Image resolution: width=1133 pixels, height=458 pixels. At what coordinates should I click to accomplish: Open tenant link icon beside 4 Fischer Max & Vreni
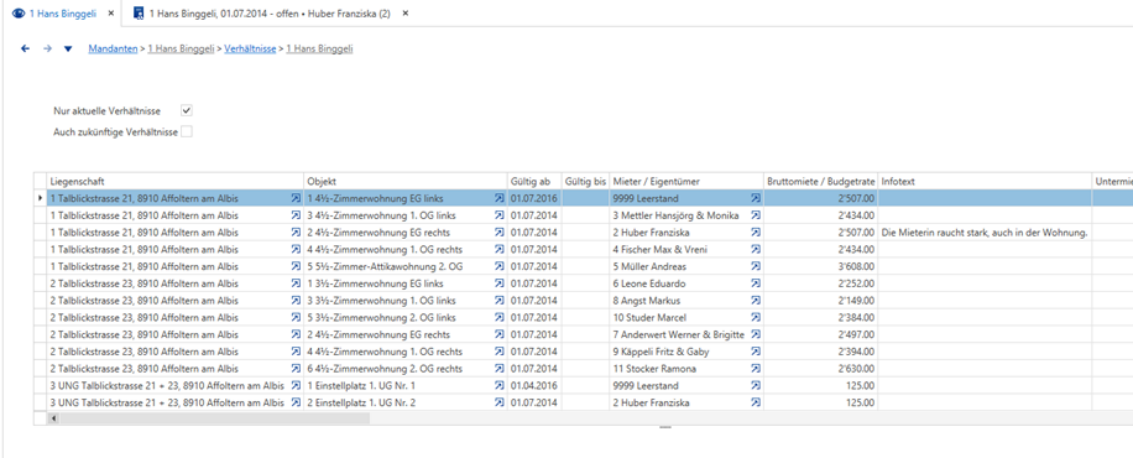756,249
